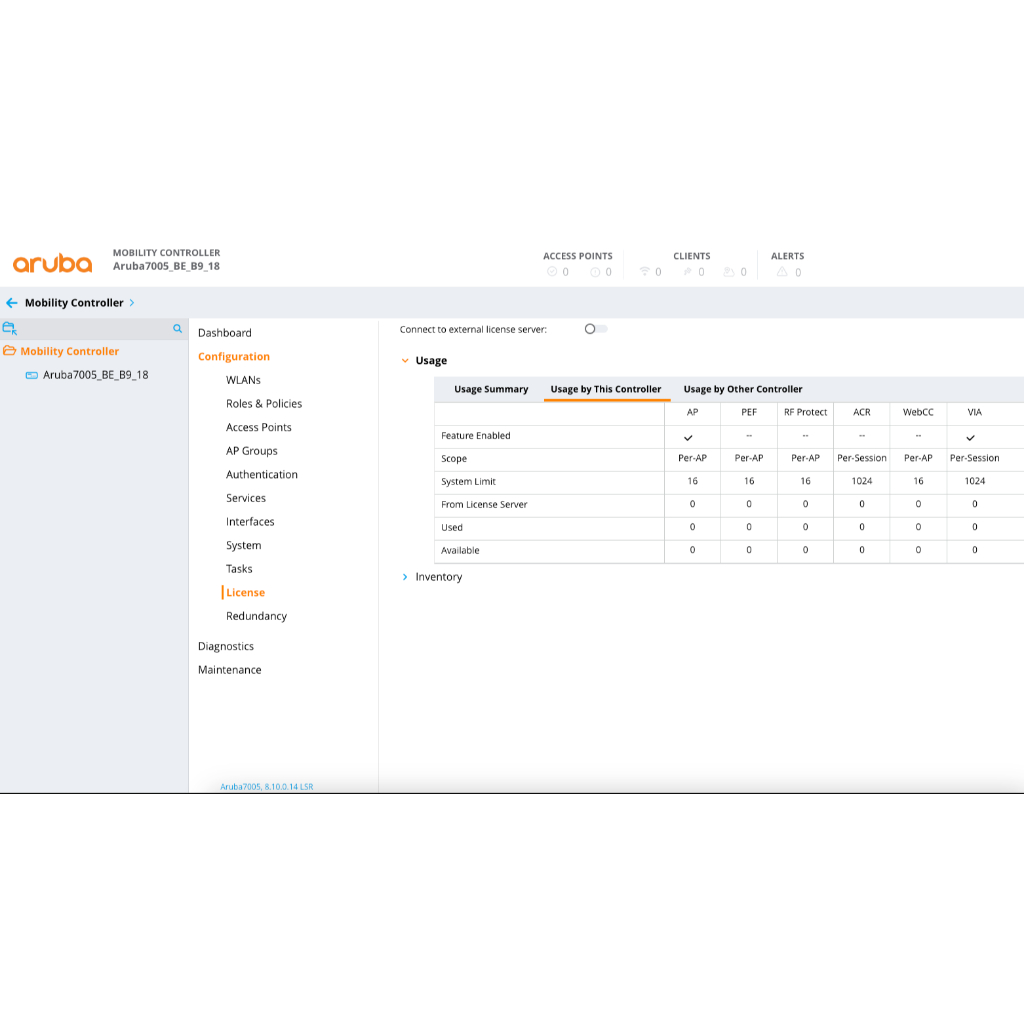
Task: Open the Diagnostics section
Action: 226,646
